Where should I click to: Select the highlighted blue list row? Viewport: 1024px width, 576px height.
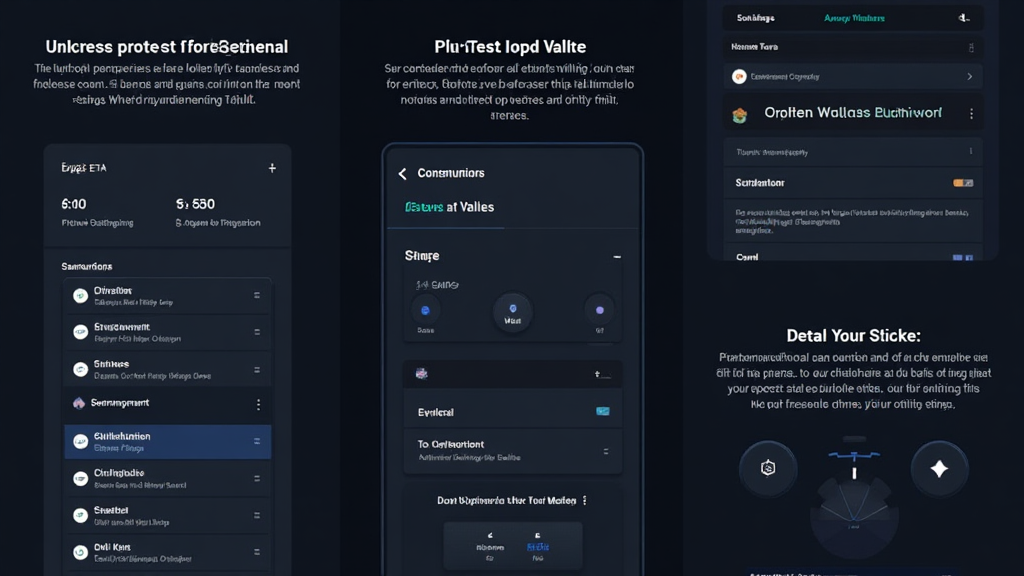167,442
